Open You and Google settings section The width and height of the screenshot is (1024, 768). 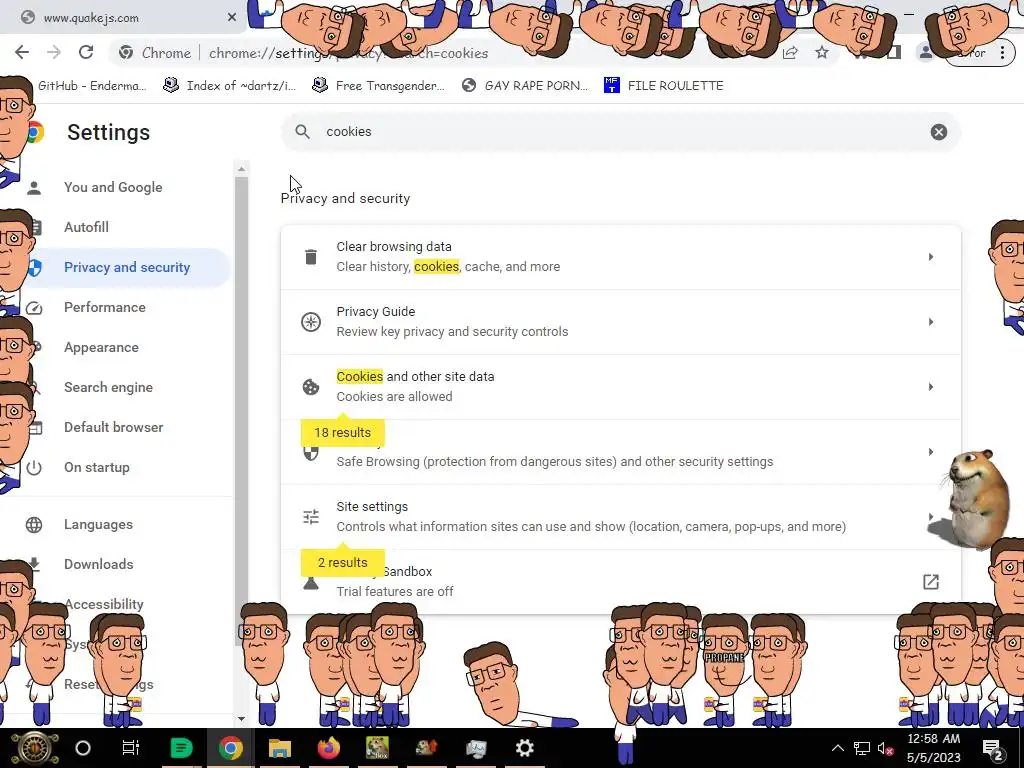click(x=113, y=187)
